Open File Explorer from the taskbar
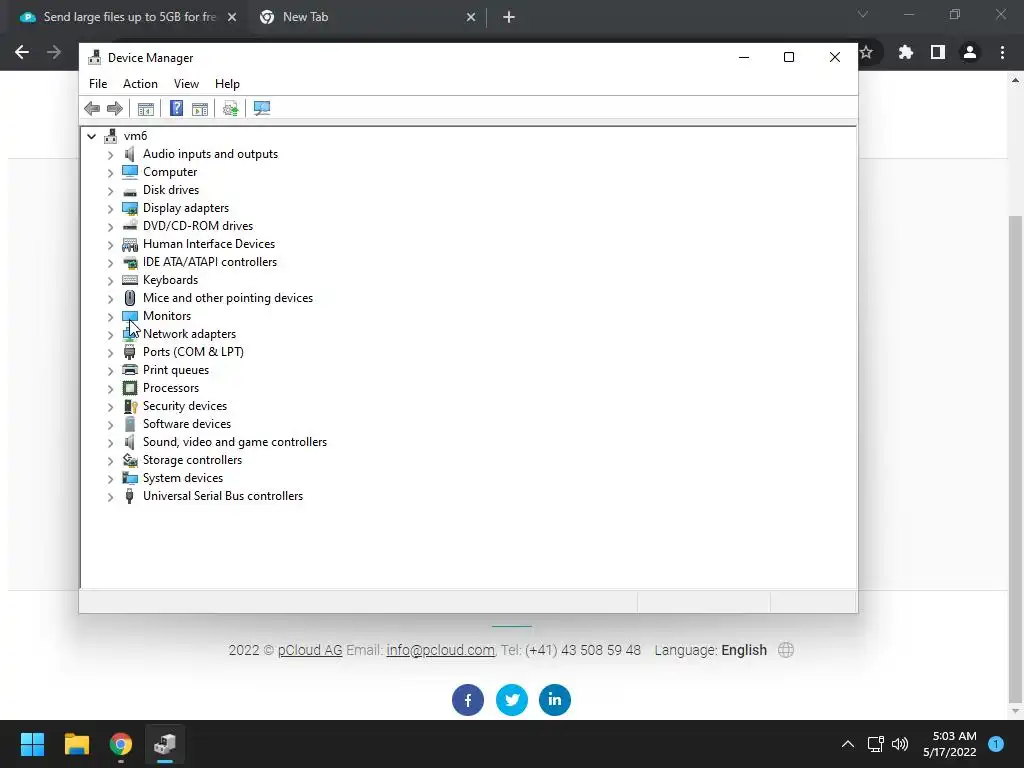1024x768 pixels. click(76, 744)
